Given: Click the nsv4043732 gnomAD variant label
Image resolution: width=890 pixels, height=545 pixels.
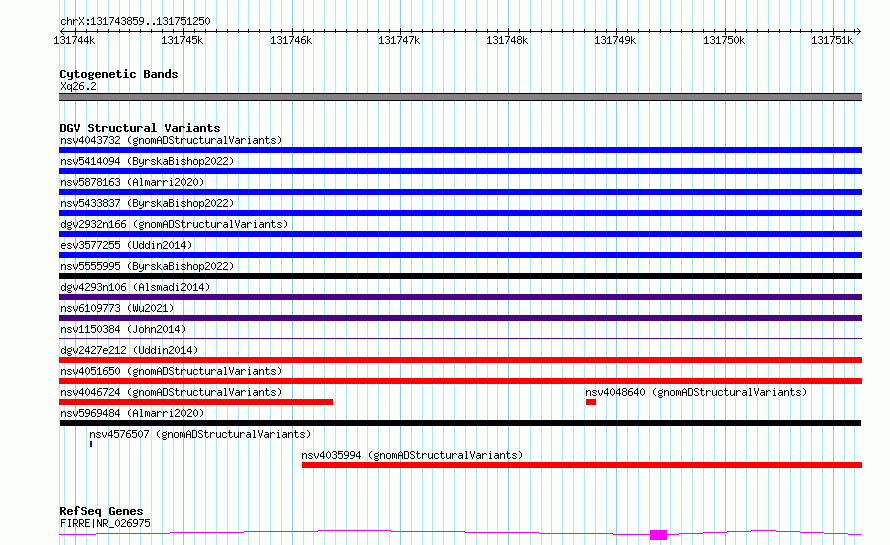Looking at the screenshot, I should [171, 140].
